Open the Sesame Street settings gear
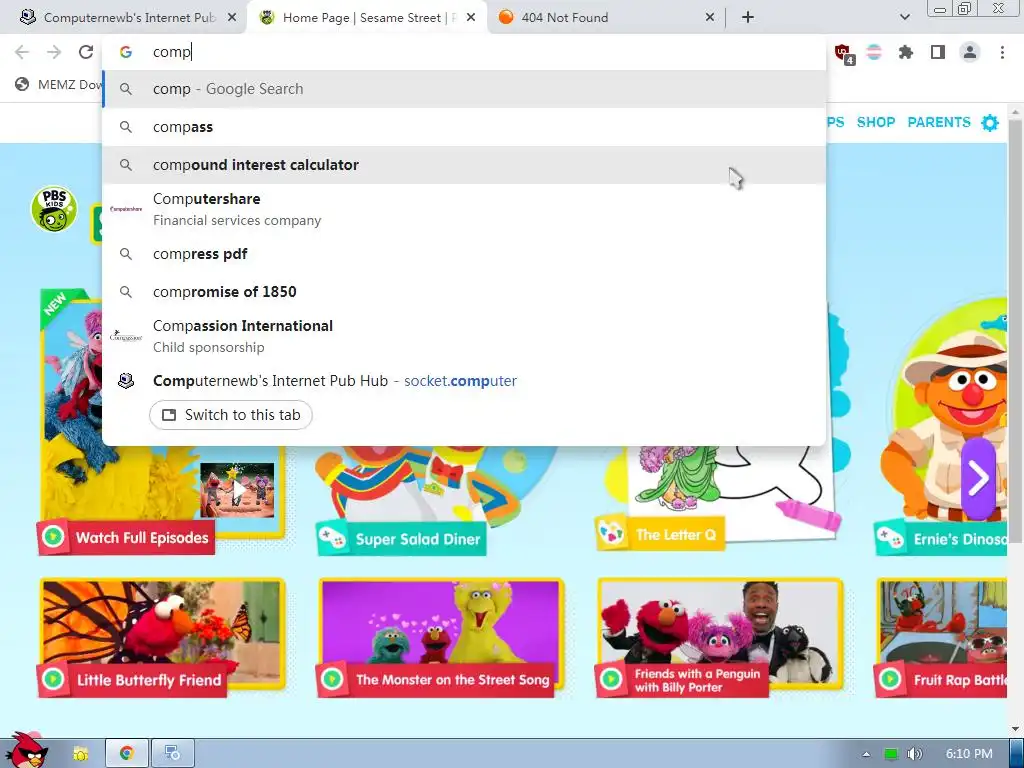The image size is (1024, 768). tap(990, 123)
